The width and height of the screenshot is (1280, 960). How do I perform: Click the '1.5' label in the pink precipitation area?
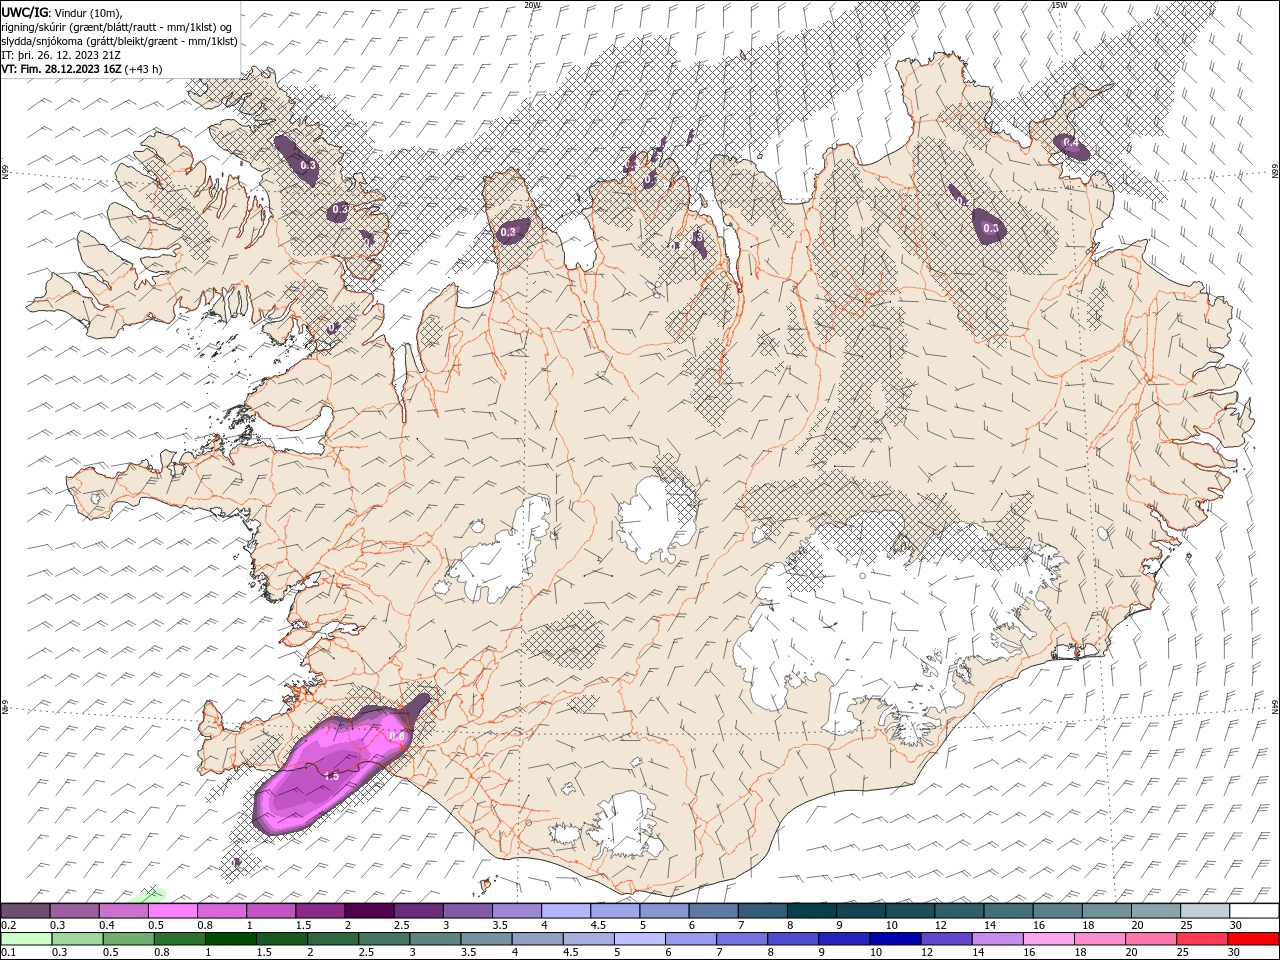click(x=331, y=775)
